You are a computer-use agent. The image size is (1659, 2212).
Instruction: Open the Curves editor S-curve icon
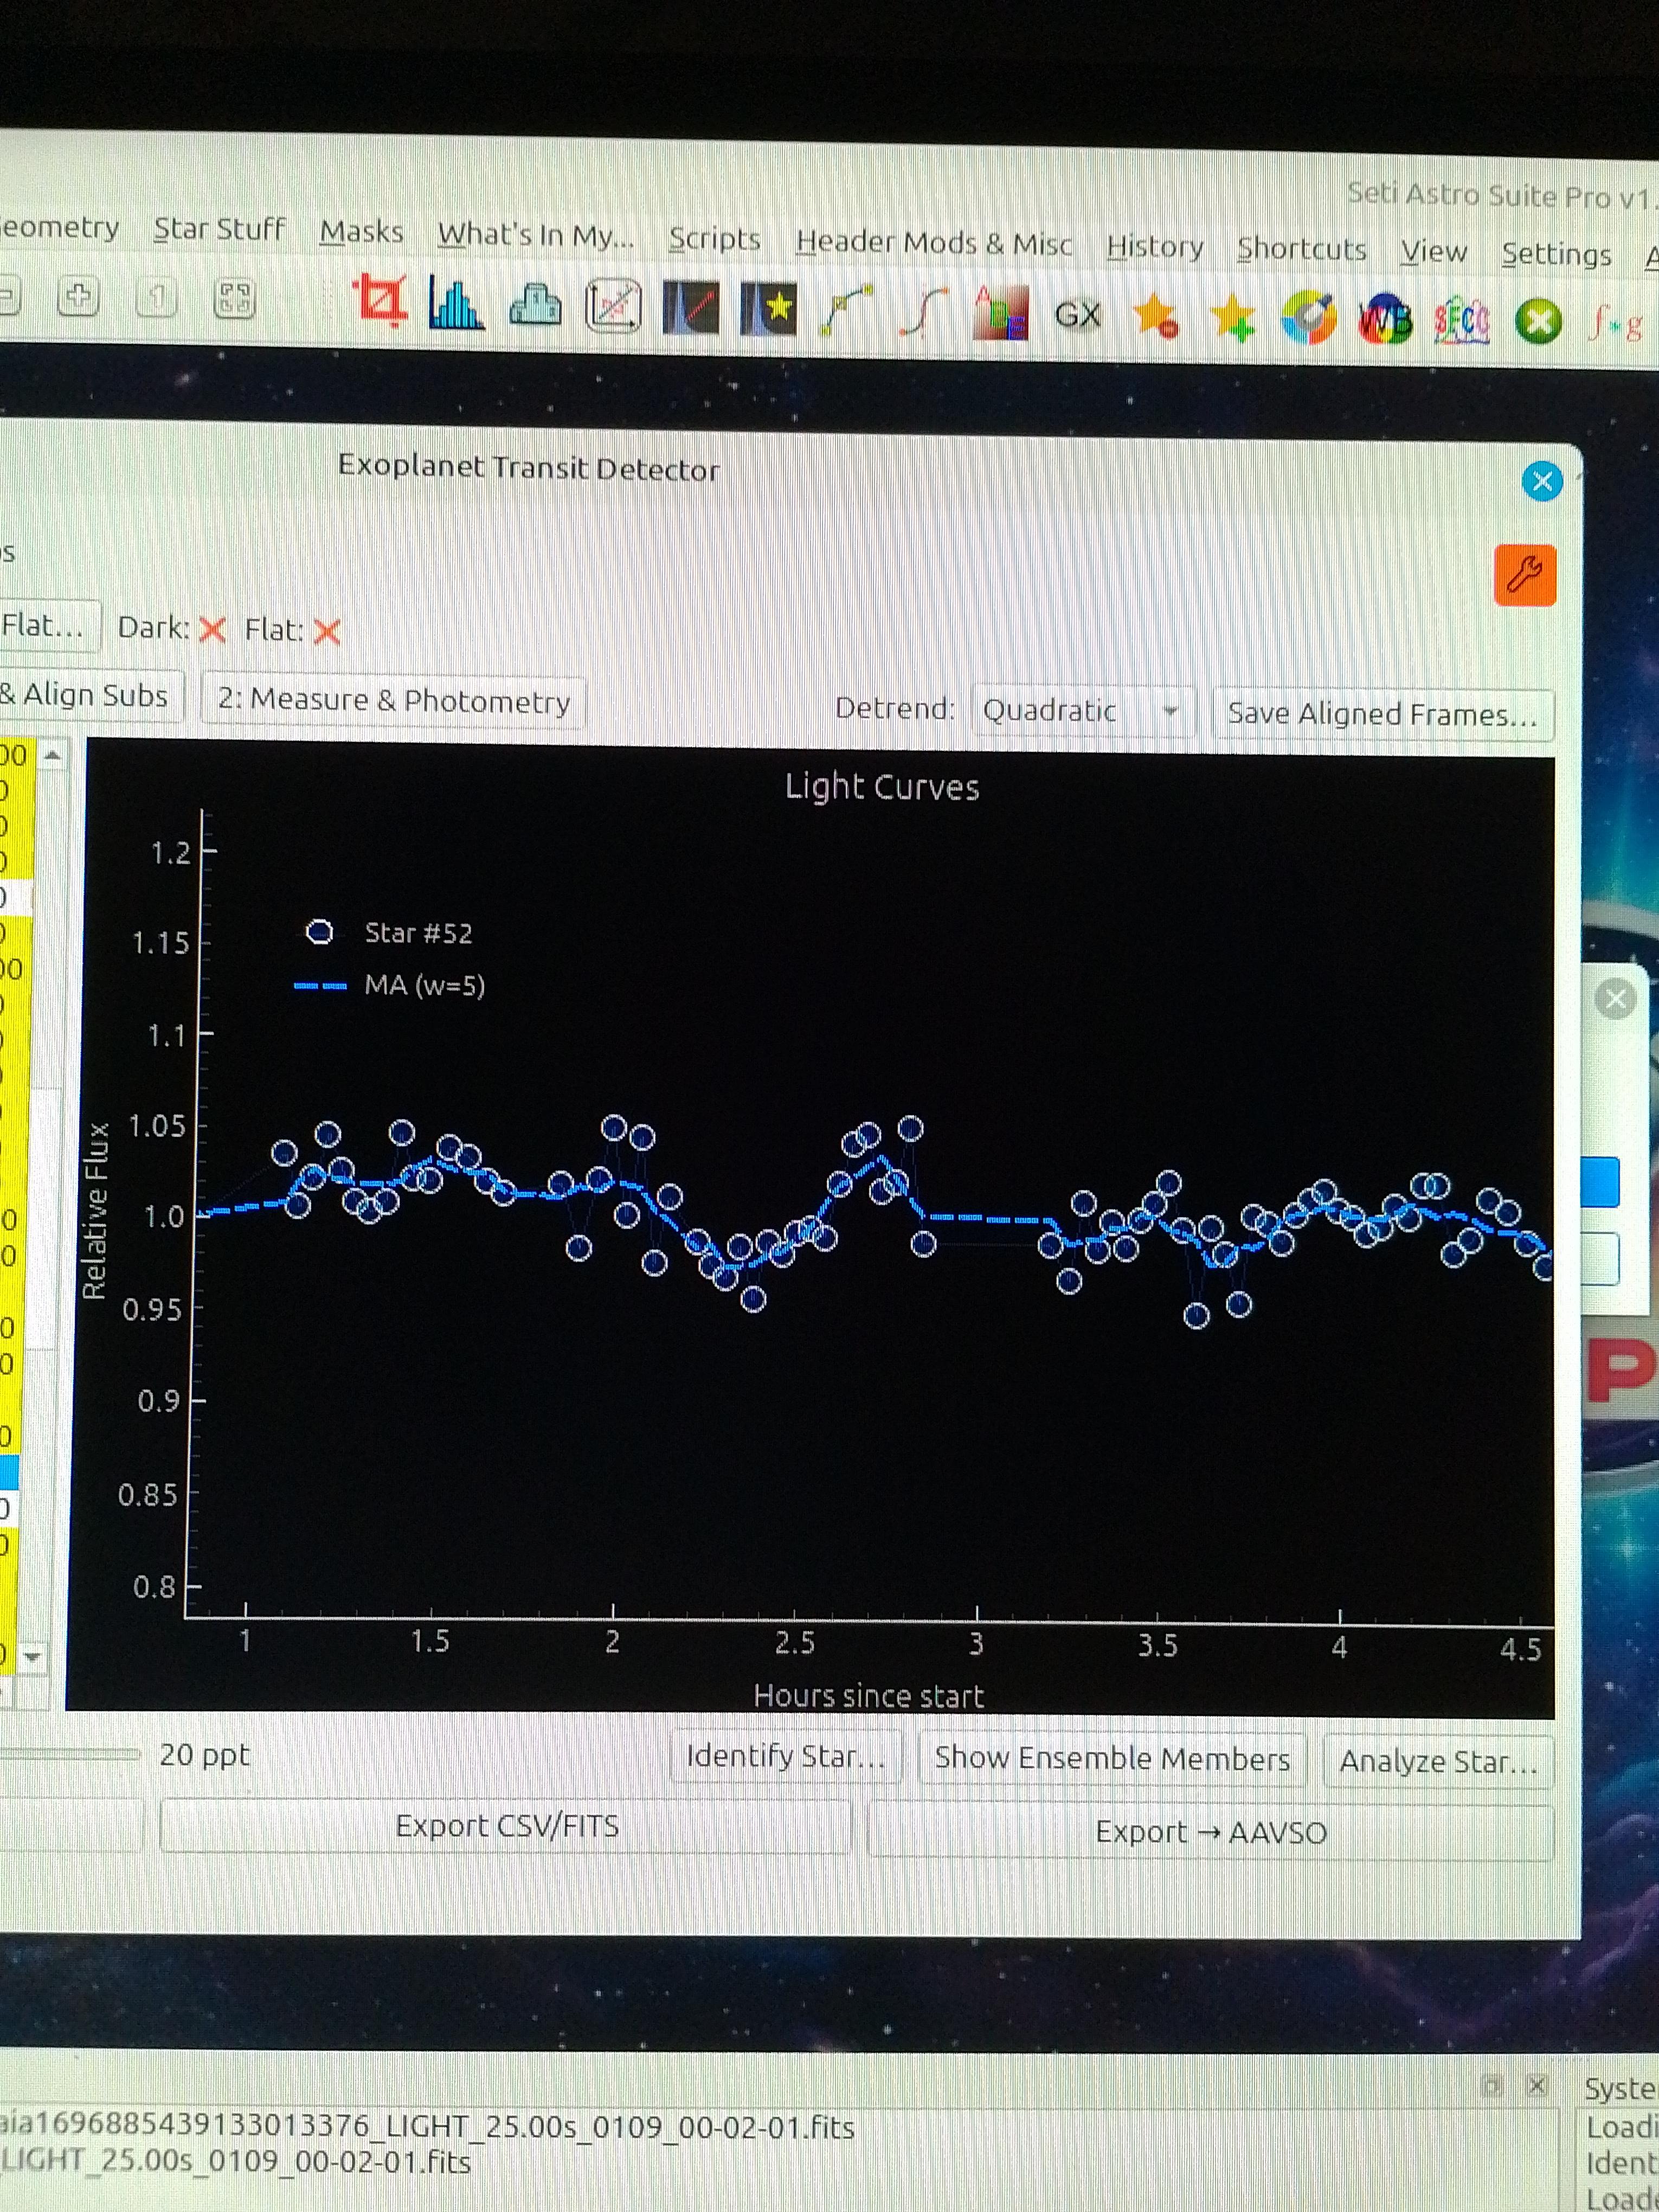[923, 312]
